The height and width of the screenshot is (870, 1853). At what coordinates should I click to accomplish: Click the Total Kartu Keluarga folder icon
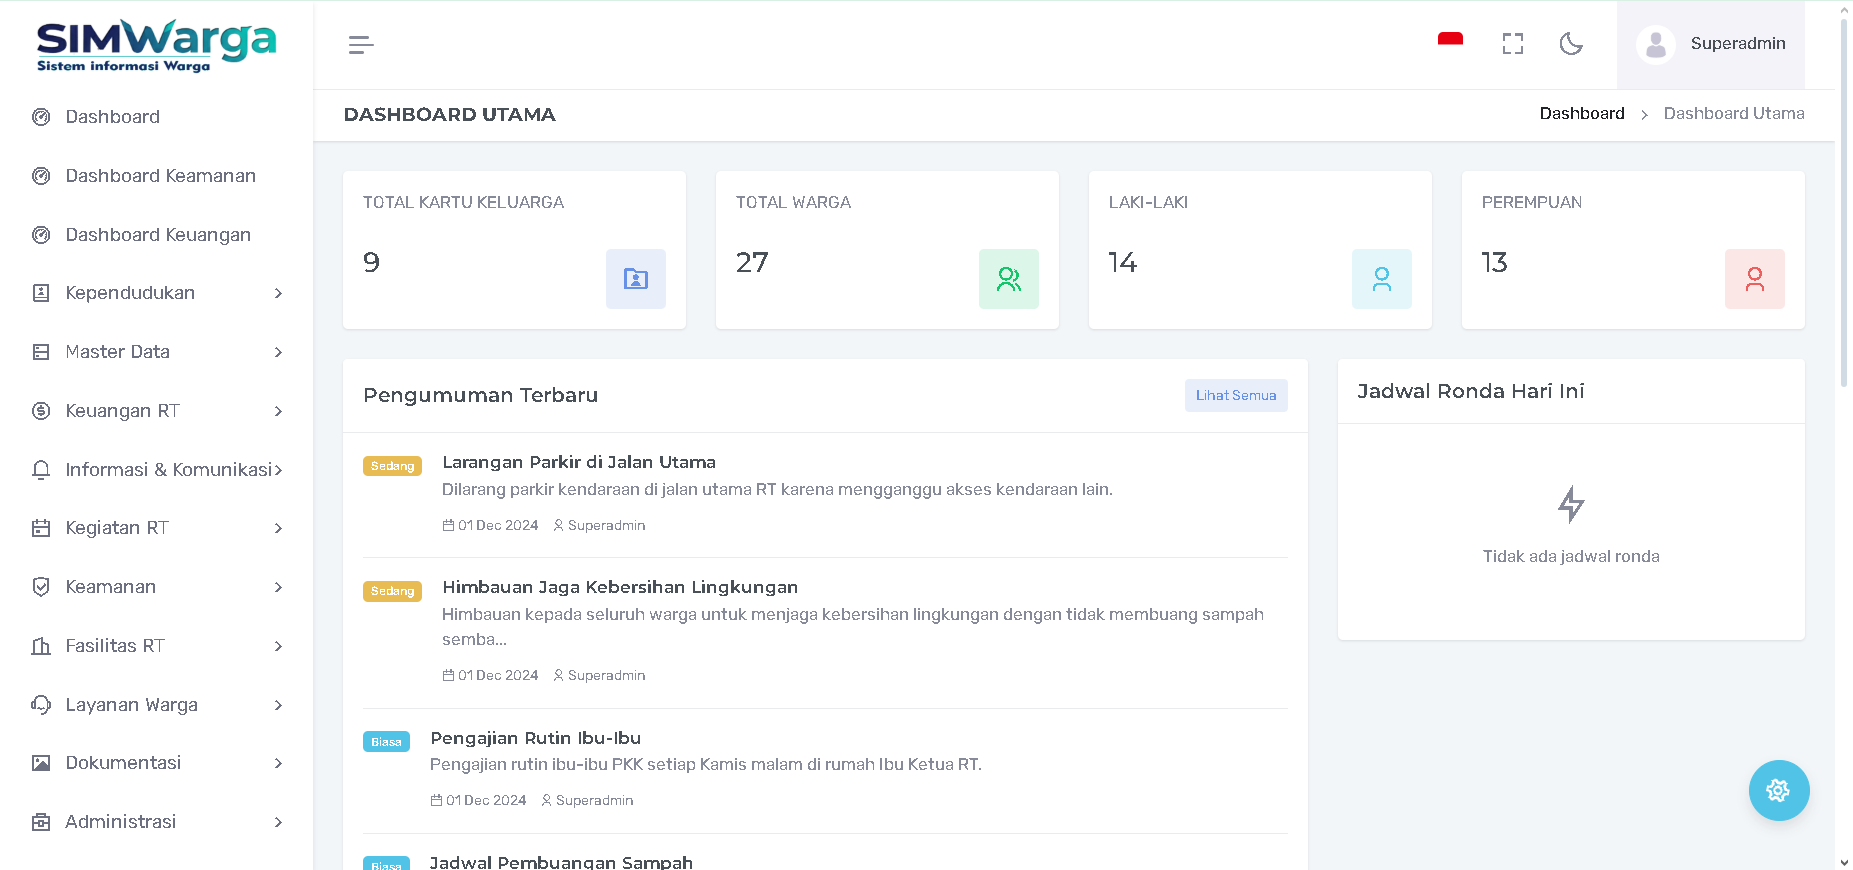635,279
